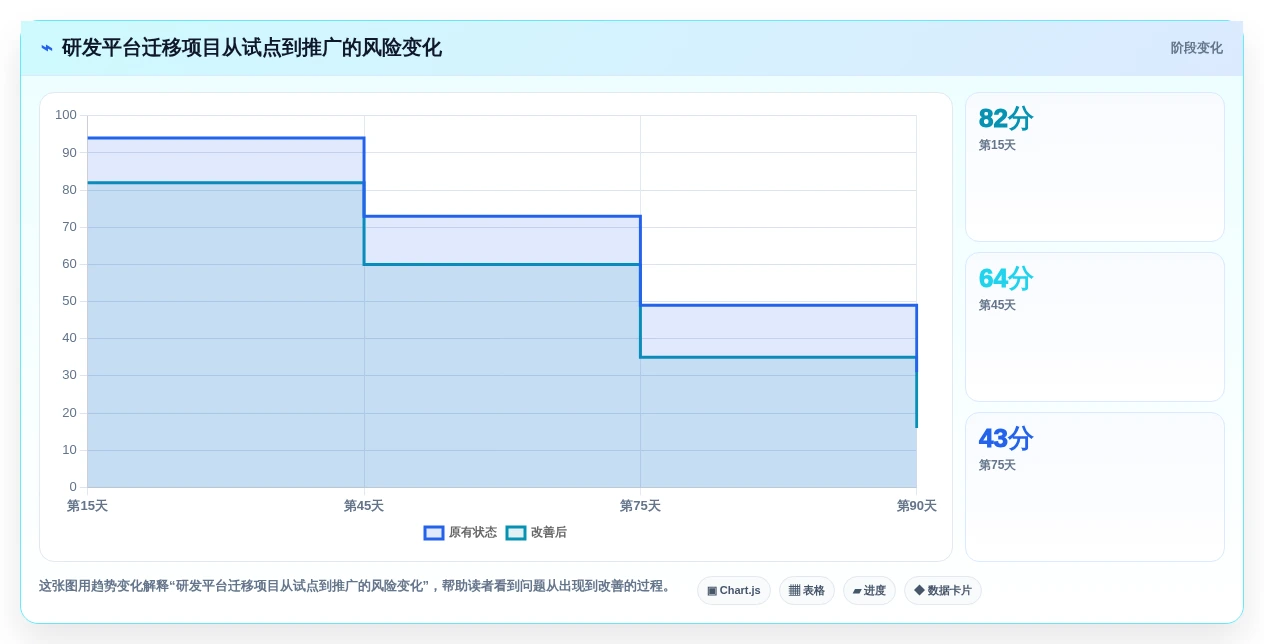Viewport: 1264px width, 644px height.
Task: Open the 82分 data card
Action: coord(1095,167)
